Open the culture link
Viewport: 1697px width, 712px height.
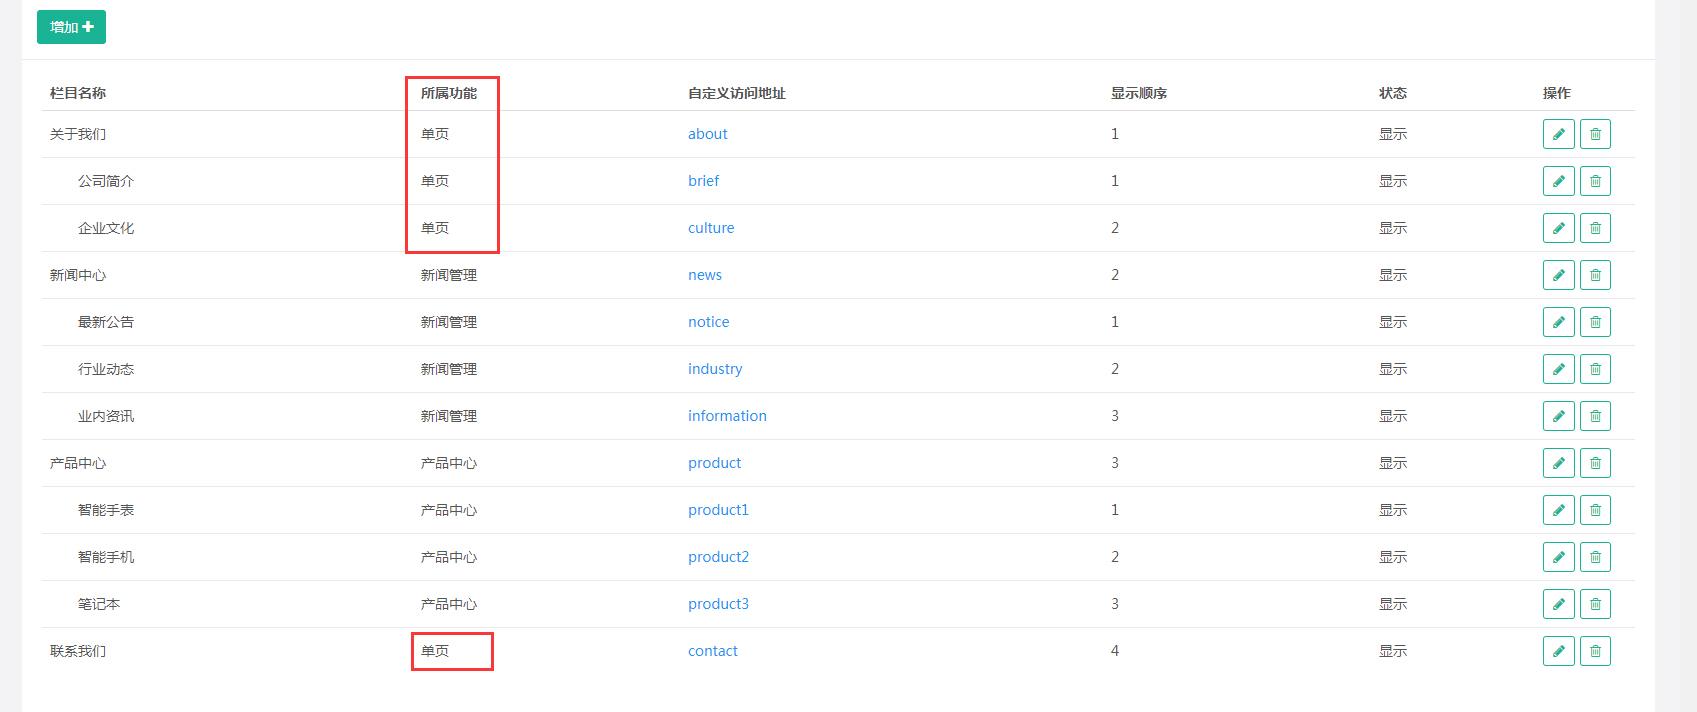point(710,228)
